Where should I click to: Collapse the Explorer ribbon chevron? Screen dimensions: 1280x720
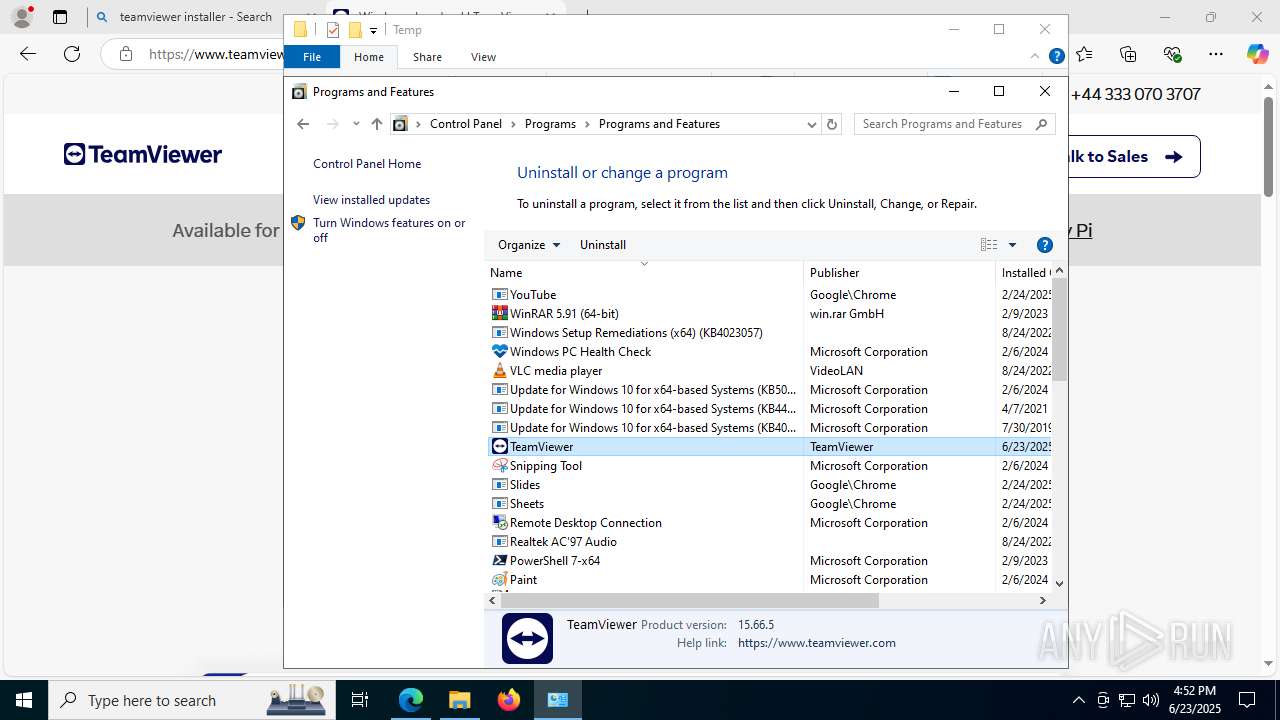1035,57
